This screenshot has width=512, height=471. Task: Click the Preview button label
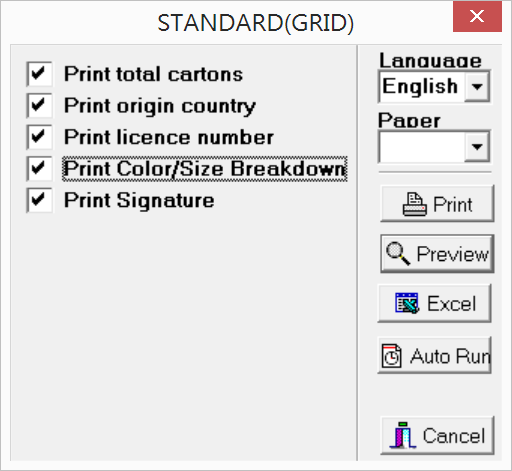tap(453, 254)
